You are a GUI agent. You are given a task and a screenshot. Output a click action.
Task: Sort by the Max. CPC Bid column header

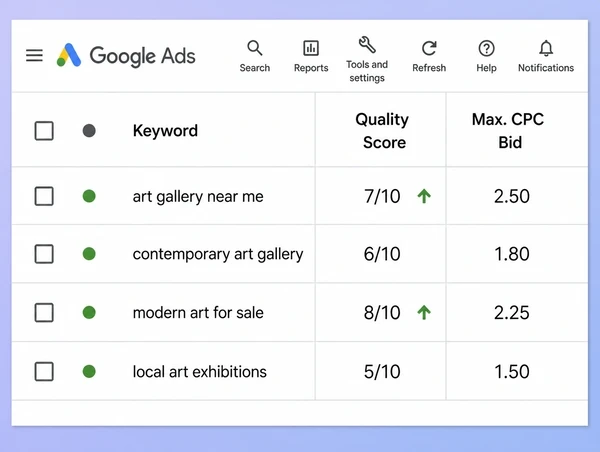(x=508, y=131)
